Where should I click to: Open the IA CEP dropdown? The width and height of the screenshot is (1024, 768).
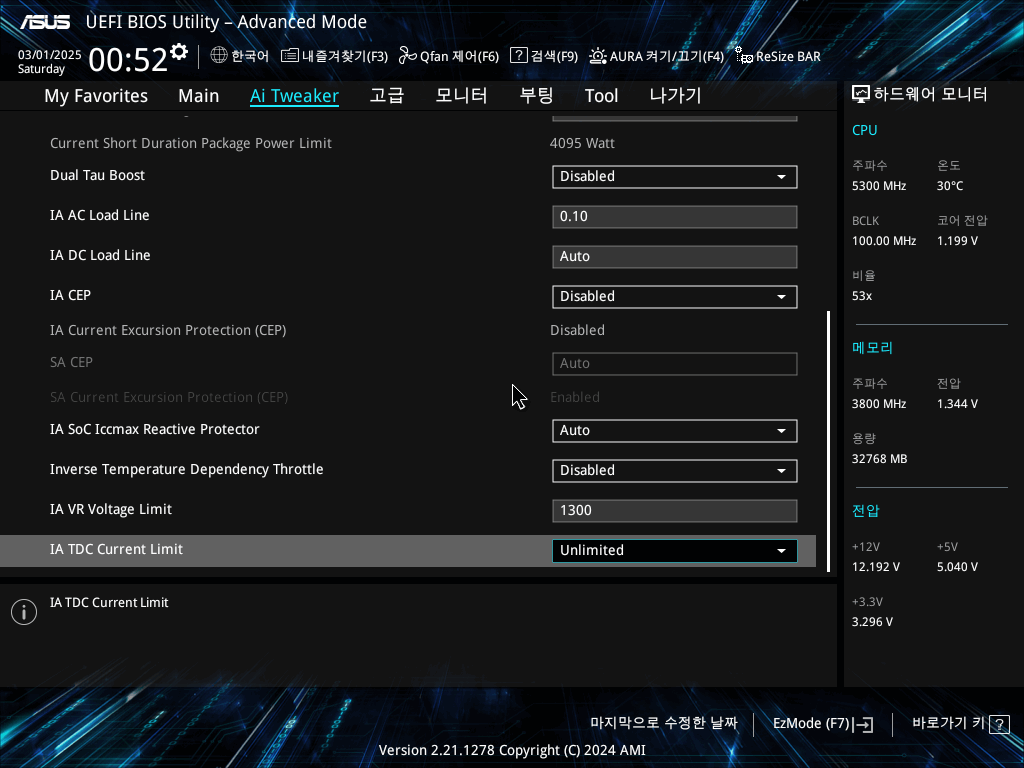(x=675, y=296)
